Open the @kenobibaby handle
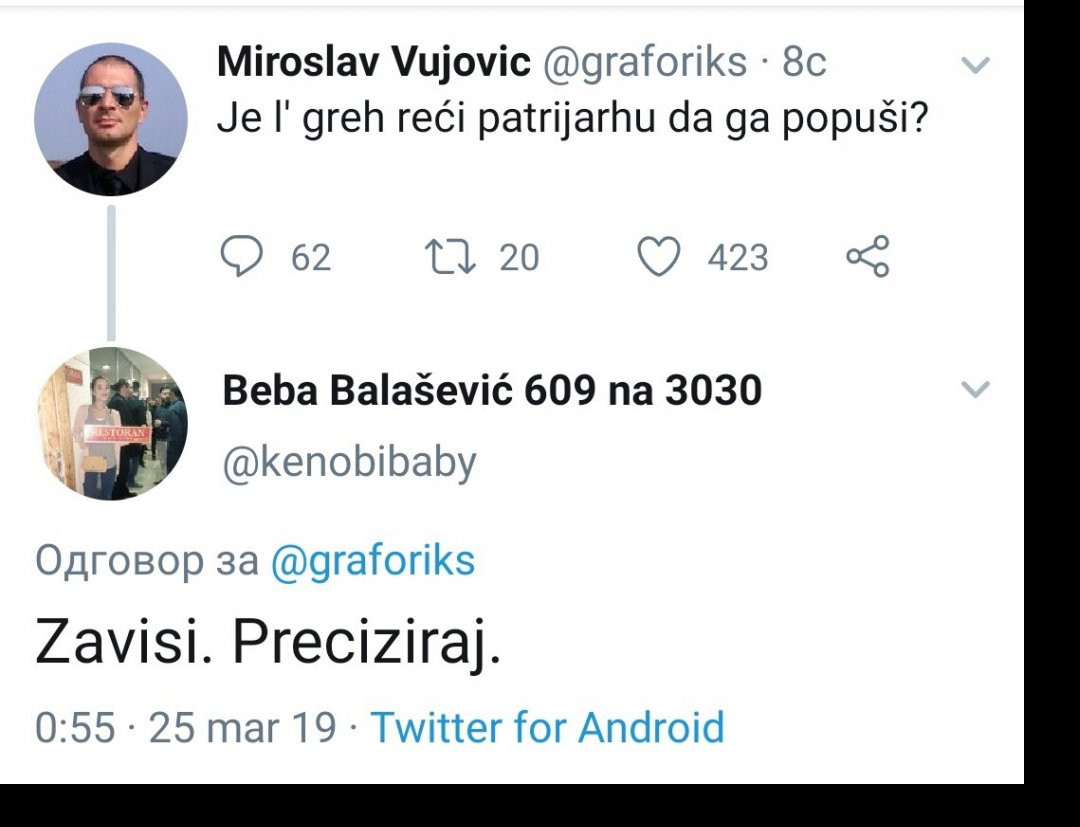Viewport: 1080px width, 827px height. tap(349, 461)
